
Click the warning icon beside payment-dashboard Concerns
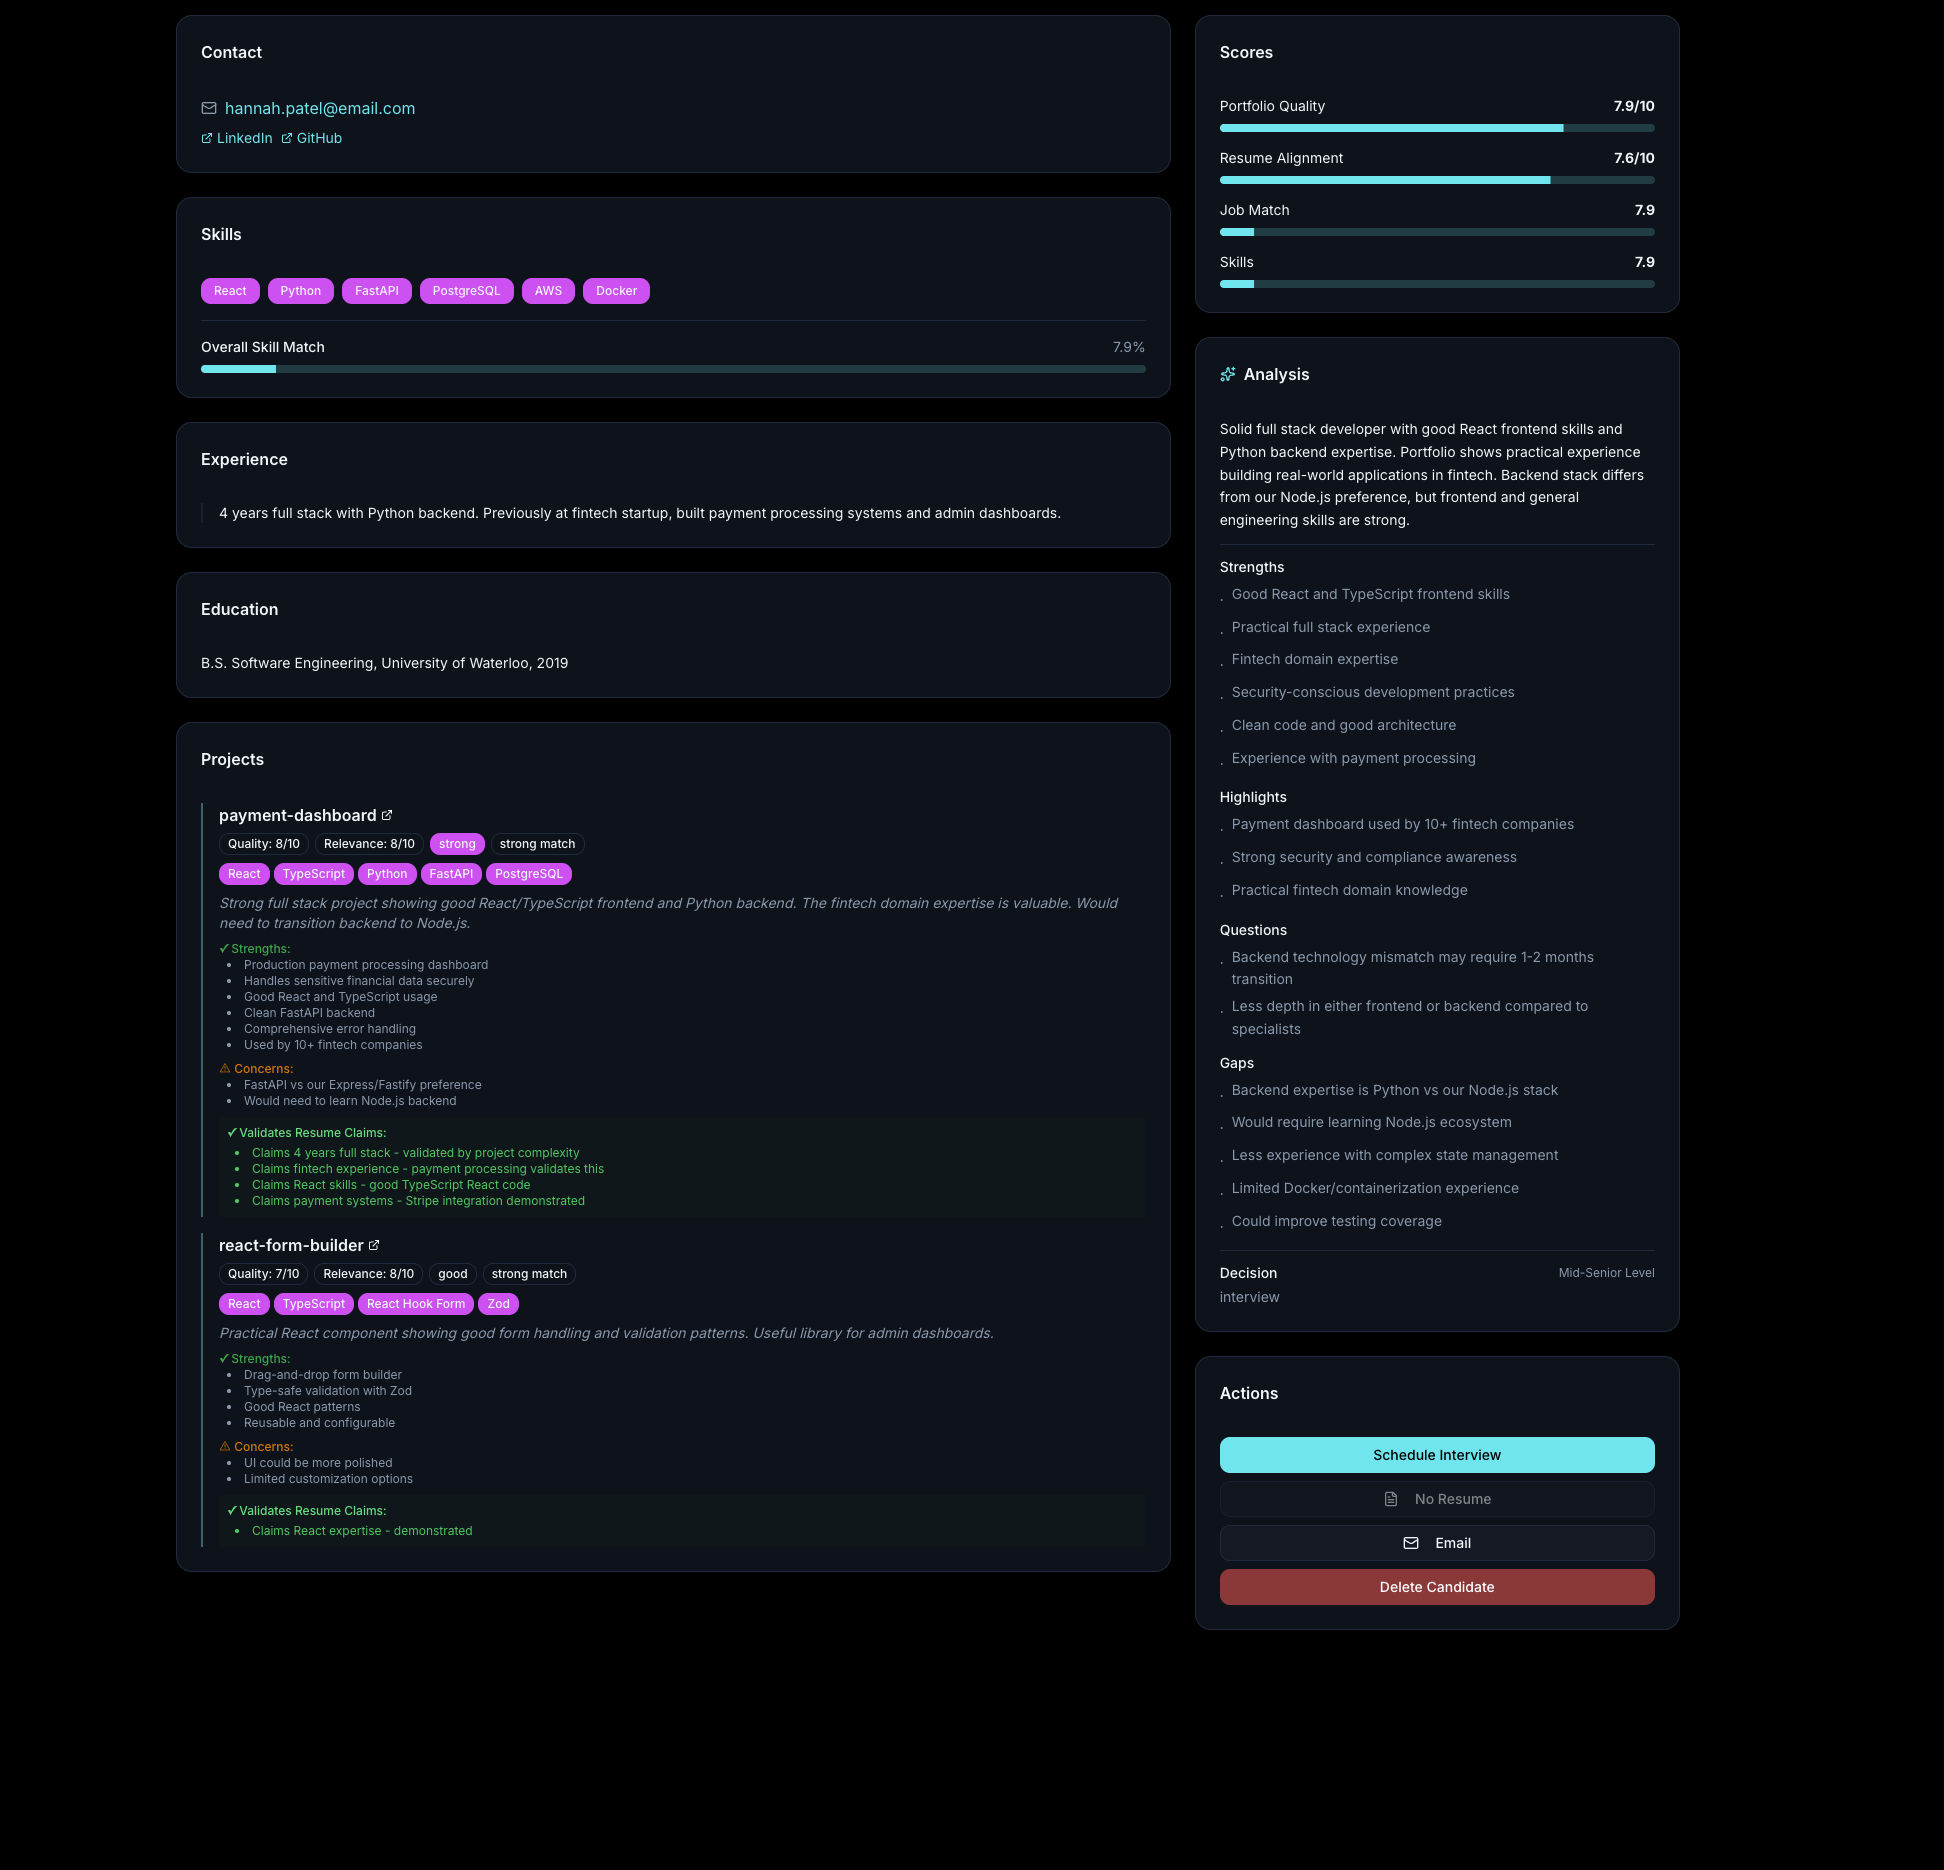225,1068
